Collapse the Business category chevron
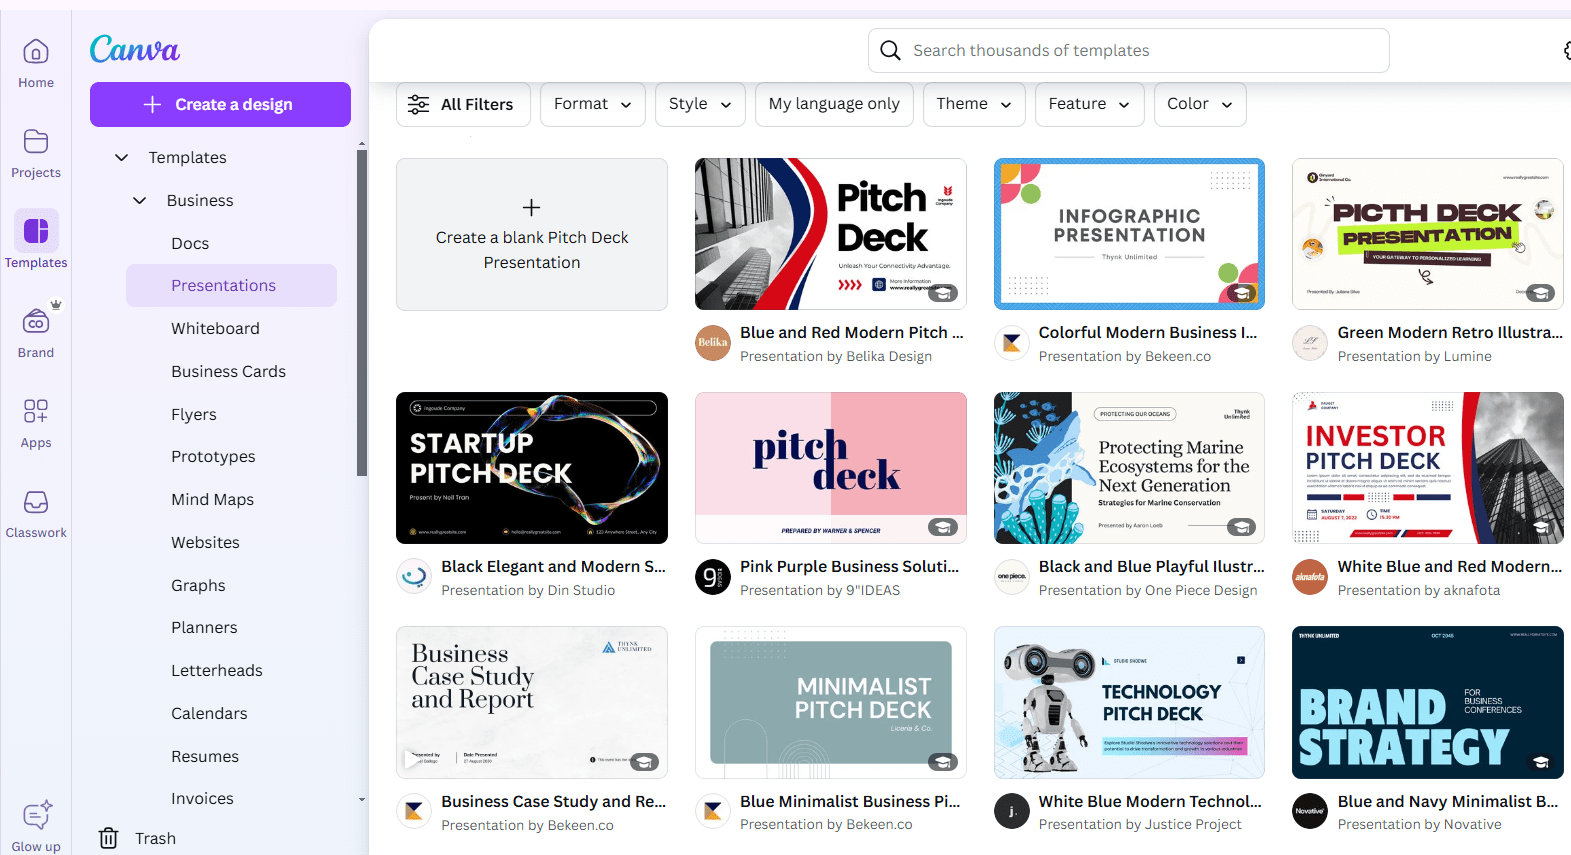 (x=140, y=201)
